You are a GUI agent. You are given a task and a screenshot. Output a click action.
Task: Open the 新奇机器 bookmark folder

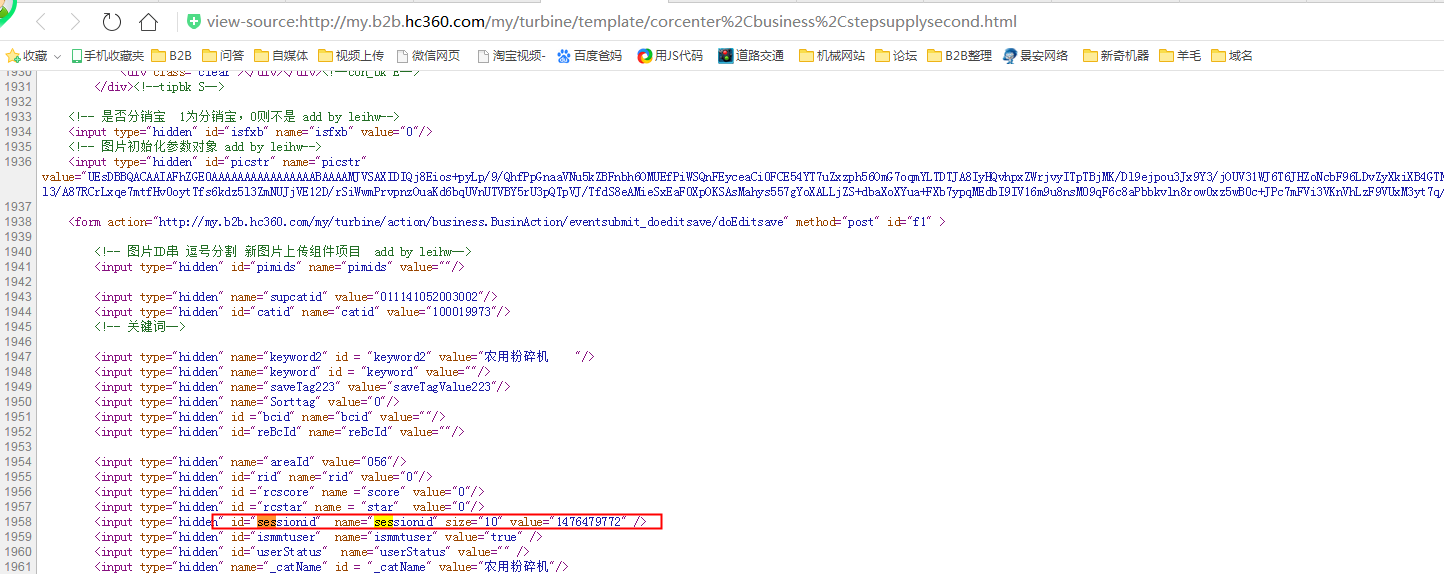(1116, 56)
